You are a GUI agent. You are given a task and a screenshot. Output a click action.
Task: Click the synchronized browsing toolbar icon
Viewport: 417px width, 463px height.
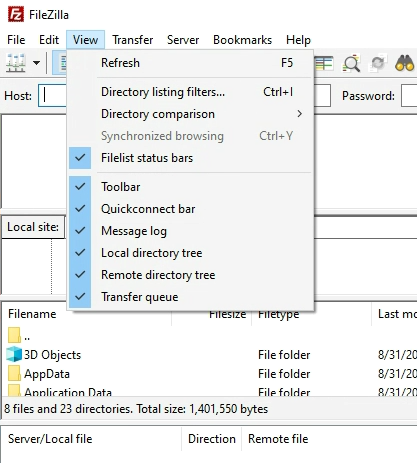(x=378, y=63)
